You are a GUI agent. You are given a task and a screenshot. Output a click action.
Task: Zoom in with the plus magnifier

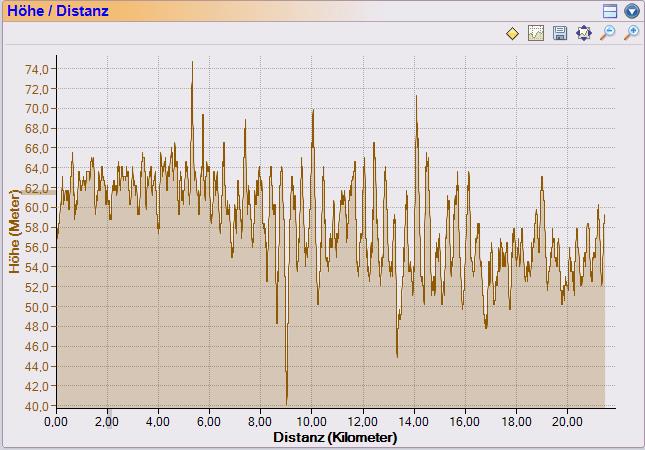[631, 34]
